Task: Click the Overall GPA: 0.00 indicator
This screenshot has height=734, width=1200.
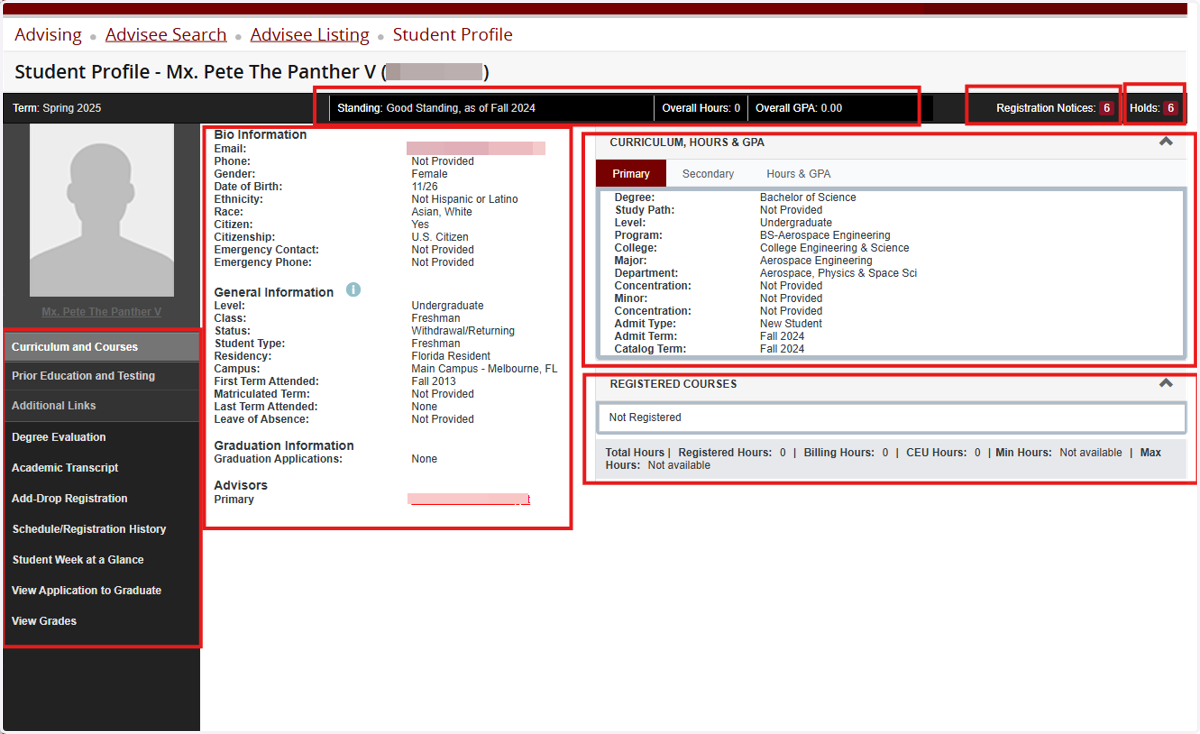Action: [x=799, y=108]
